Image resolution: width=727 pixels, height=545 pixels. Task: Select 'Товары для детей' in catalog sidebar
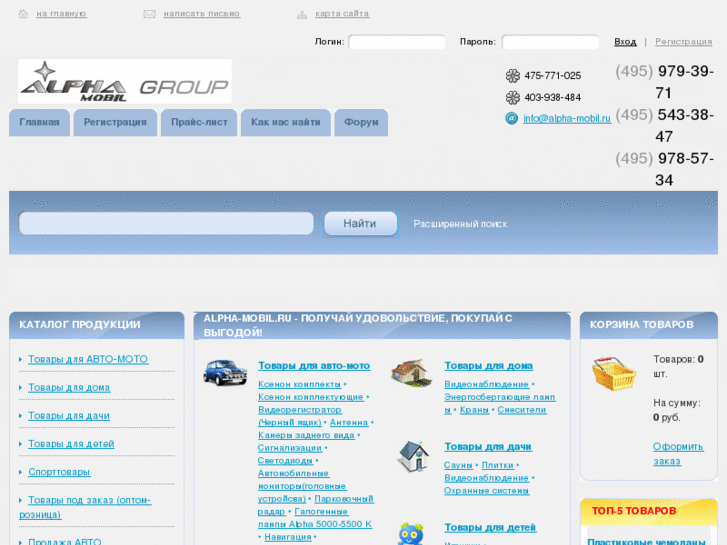click(x=71, y=444)
